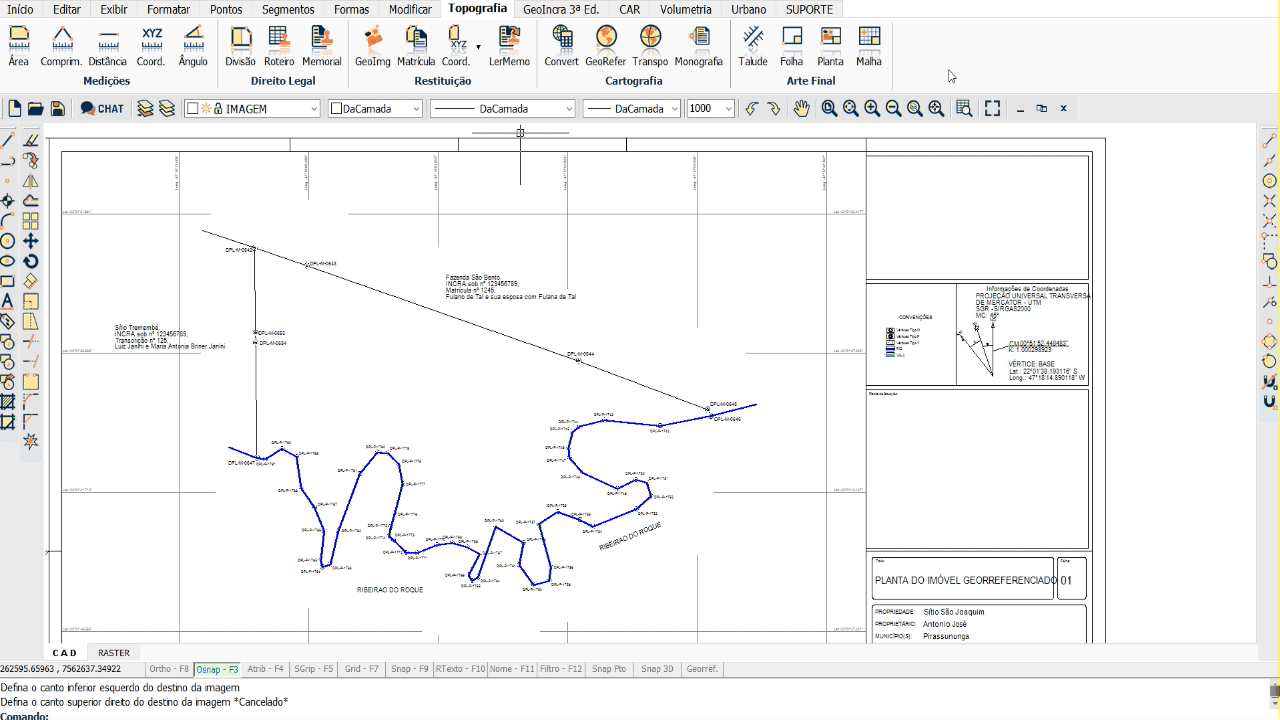Enable Grid - F7 display
This screenshot has height=720, width=1280.
[362, 669]
